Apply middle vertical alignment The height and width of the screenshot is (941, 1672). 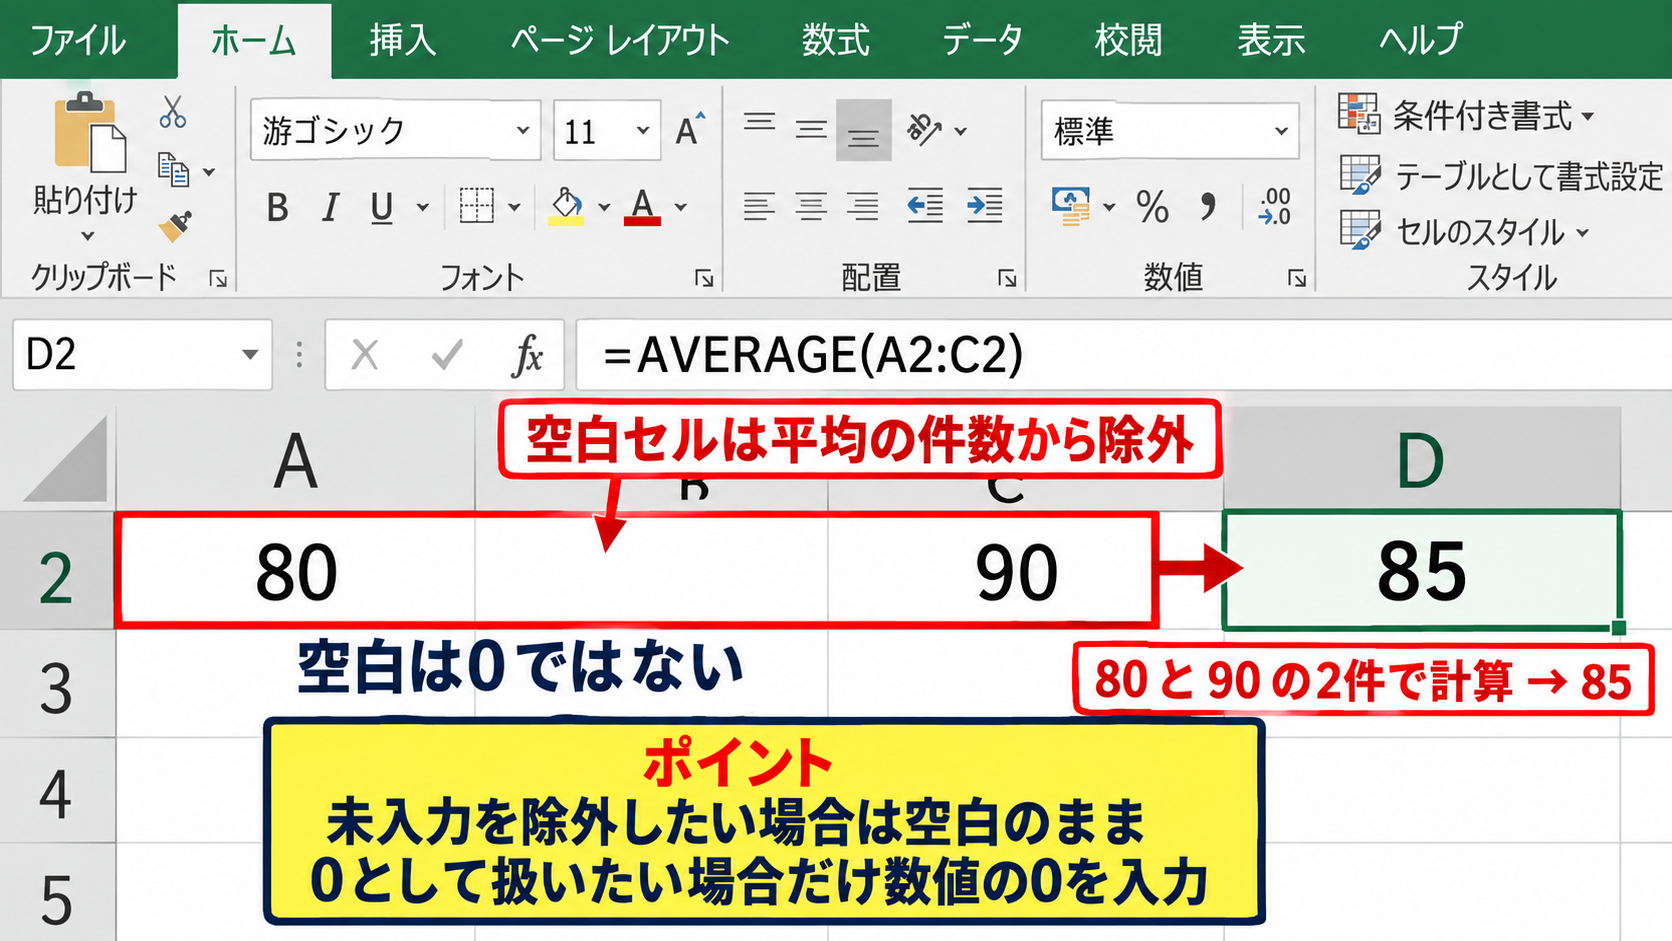click(811, 130)
